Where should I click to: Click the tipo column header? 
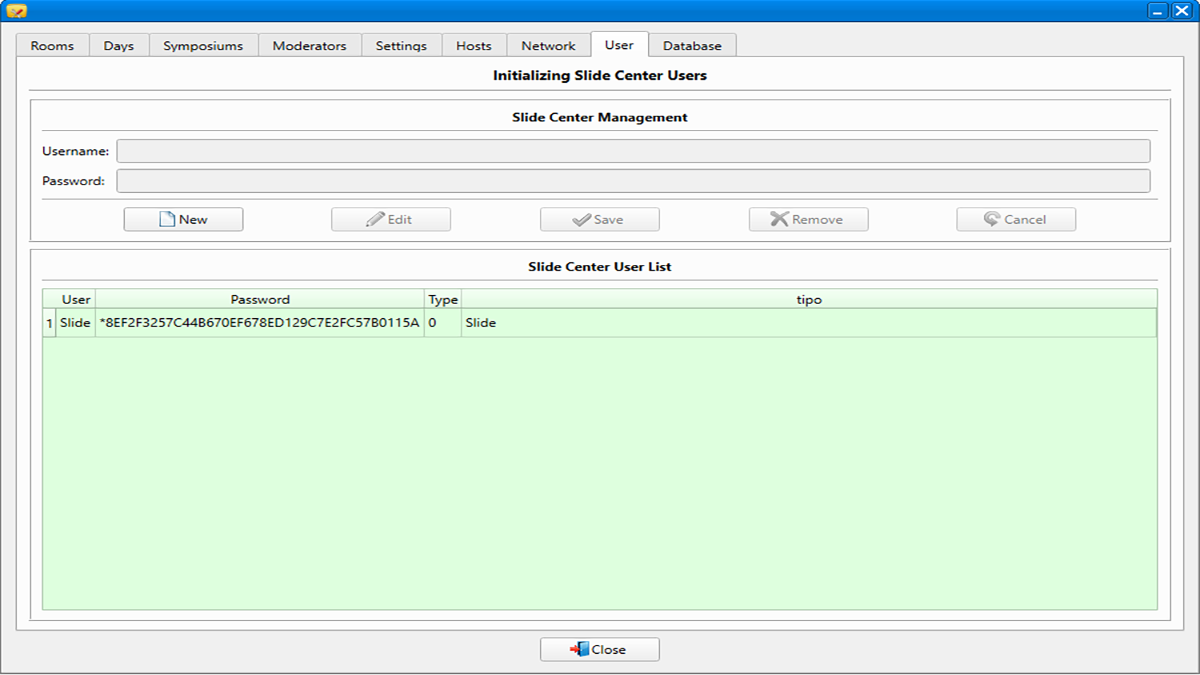(809, 299)
